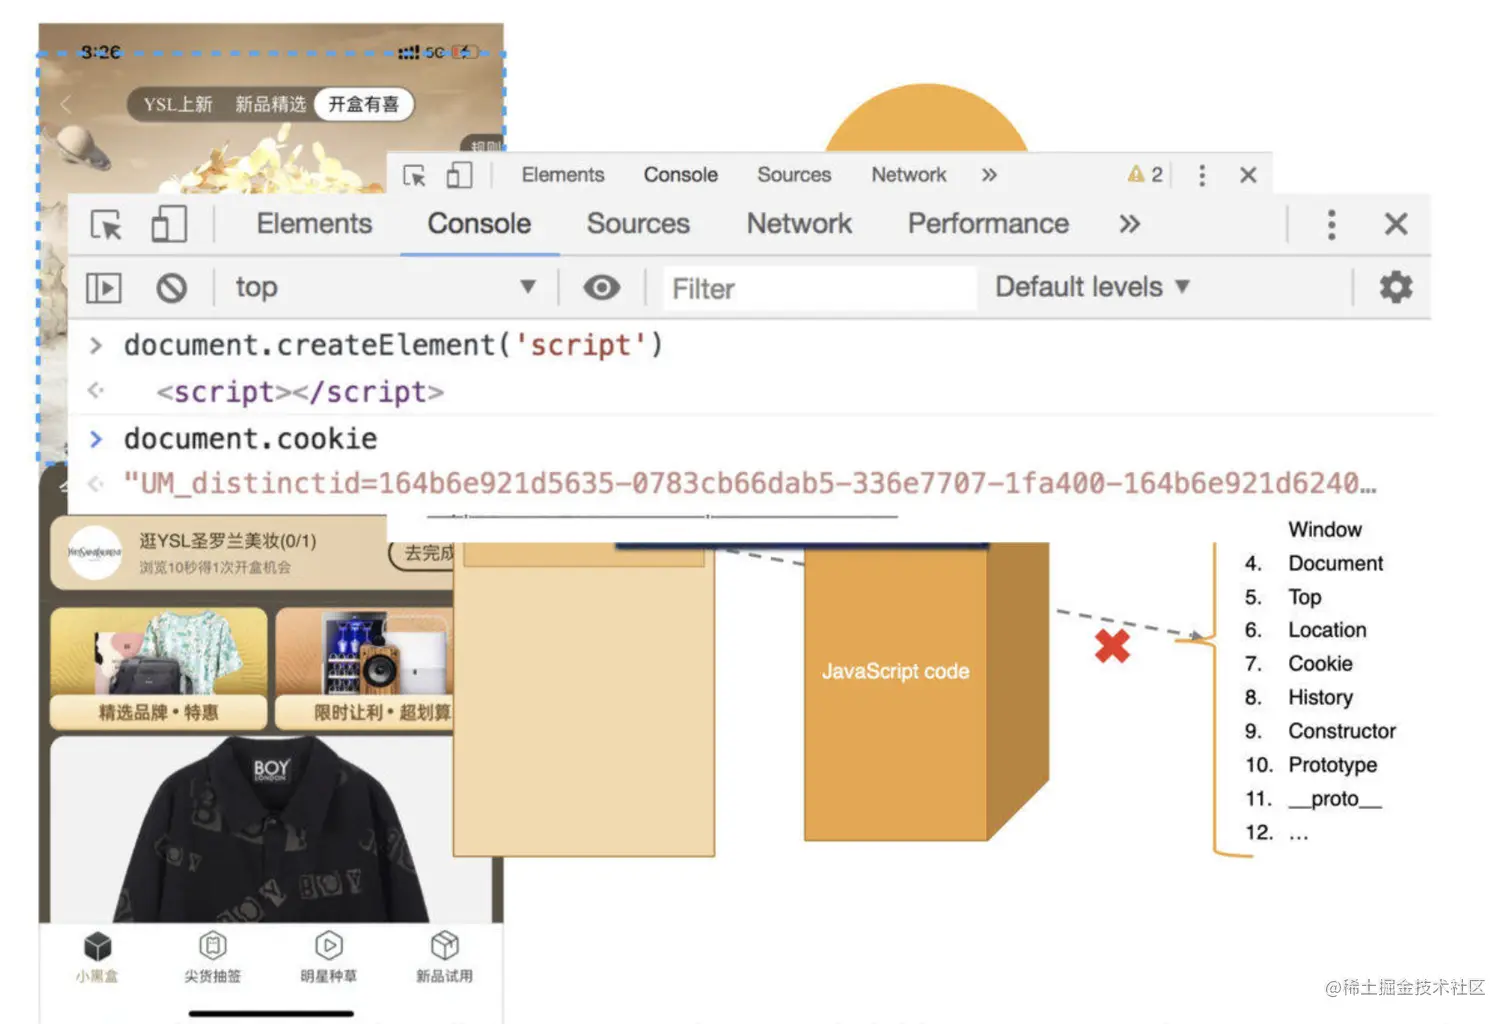Show the console sidebar icon

point(104,289)
